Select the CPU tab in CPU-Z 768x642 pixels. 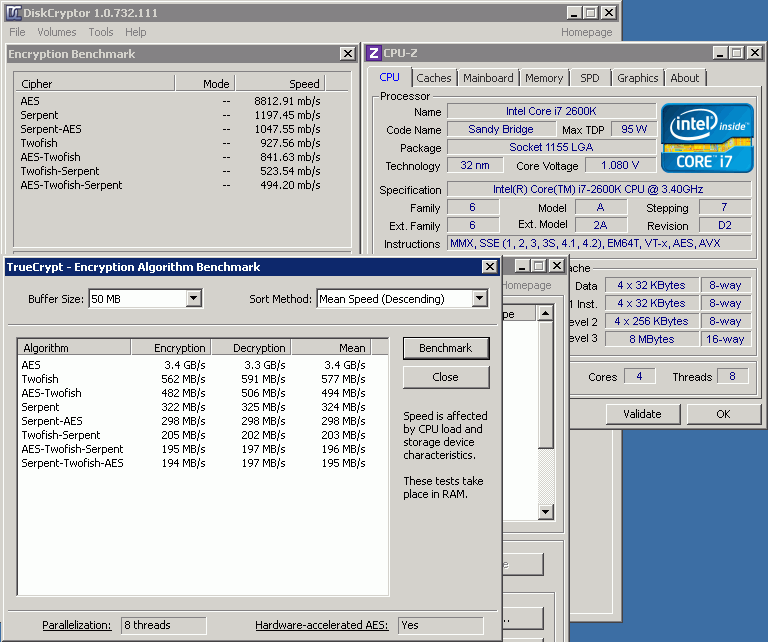pos(389,77)
